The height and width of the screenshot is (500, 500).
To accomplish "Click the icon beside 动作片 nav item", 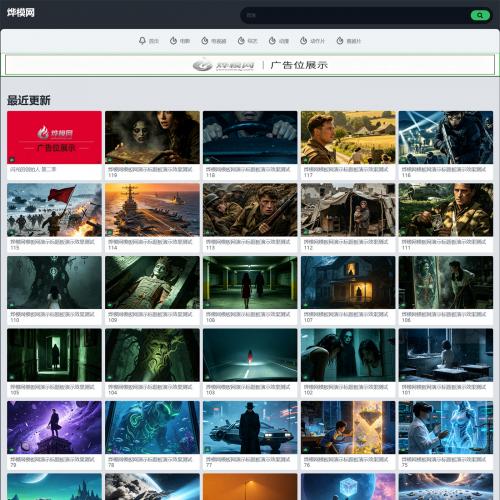I will [304, 41].
